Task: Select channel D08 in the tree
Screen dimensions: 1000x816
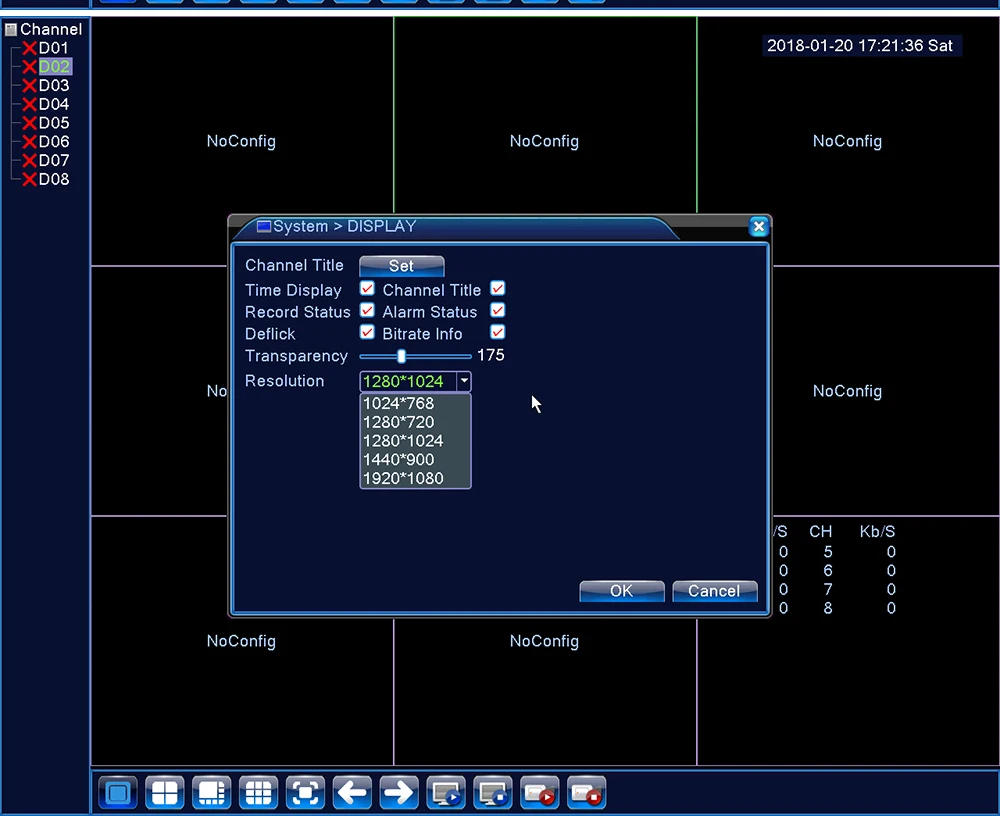Action: coord(54,179)
